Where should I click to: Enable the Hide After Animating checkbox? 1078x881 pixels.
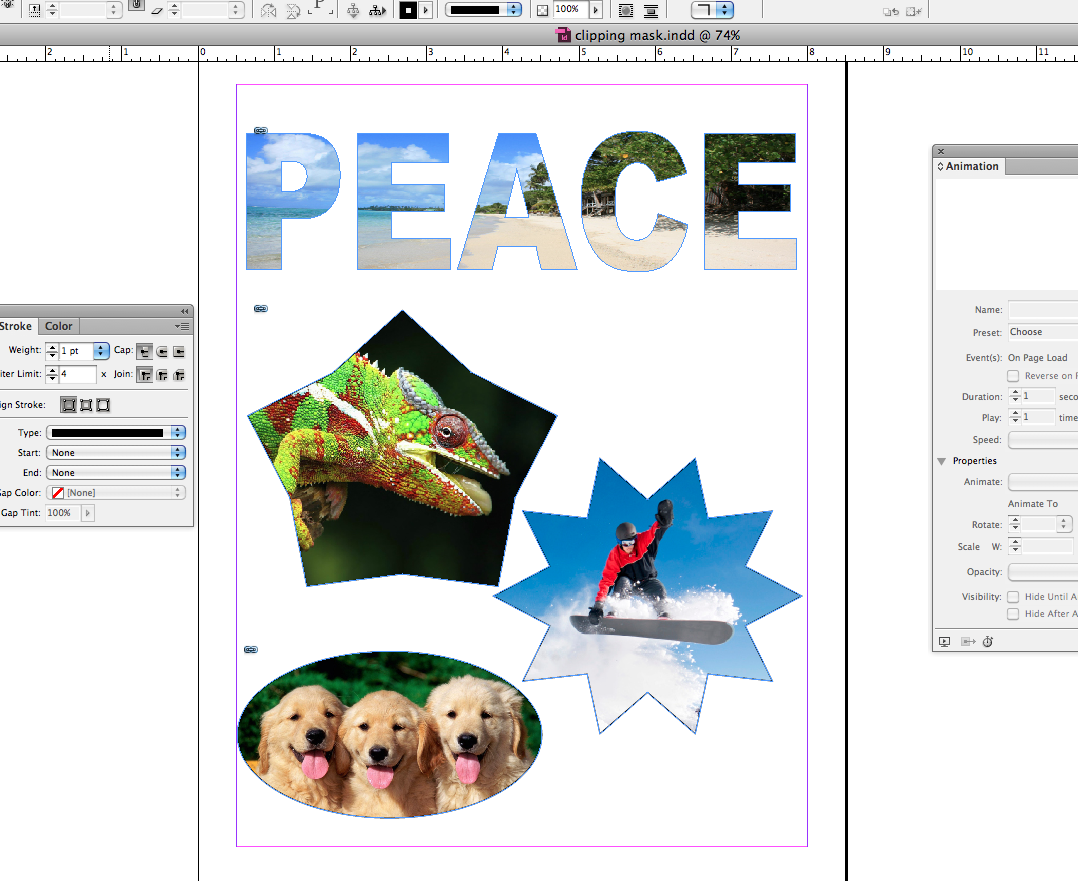click(1011, 613)
